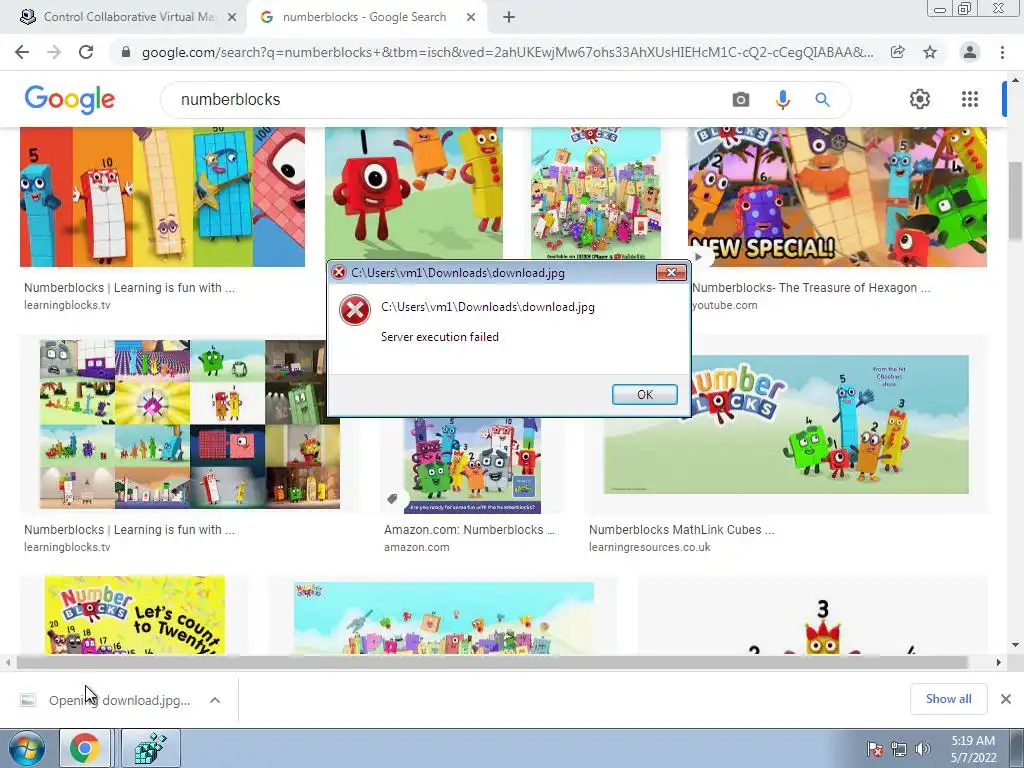The image size is (1024, 768).
Task: Open the Numberblocks collage grid thumbnail
Action: (189, 424)
